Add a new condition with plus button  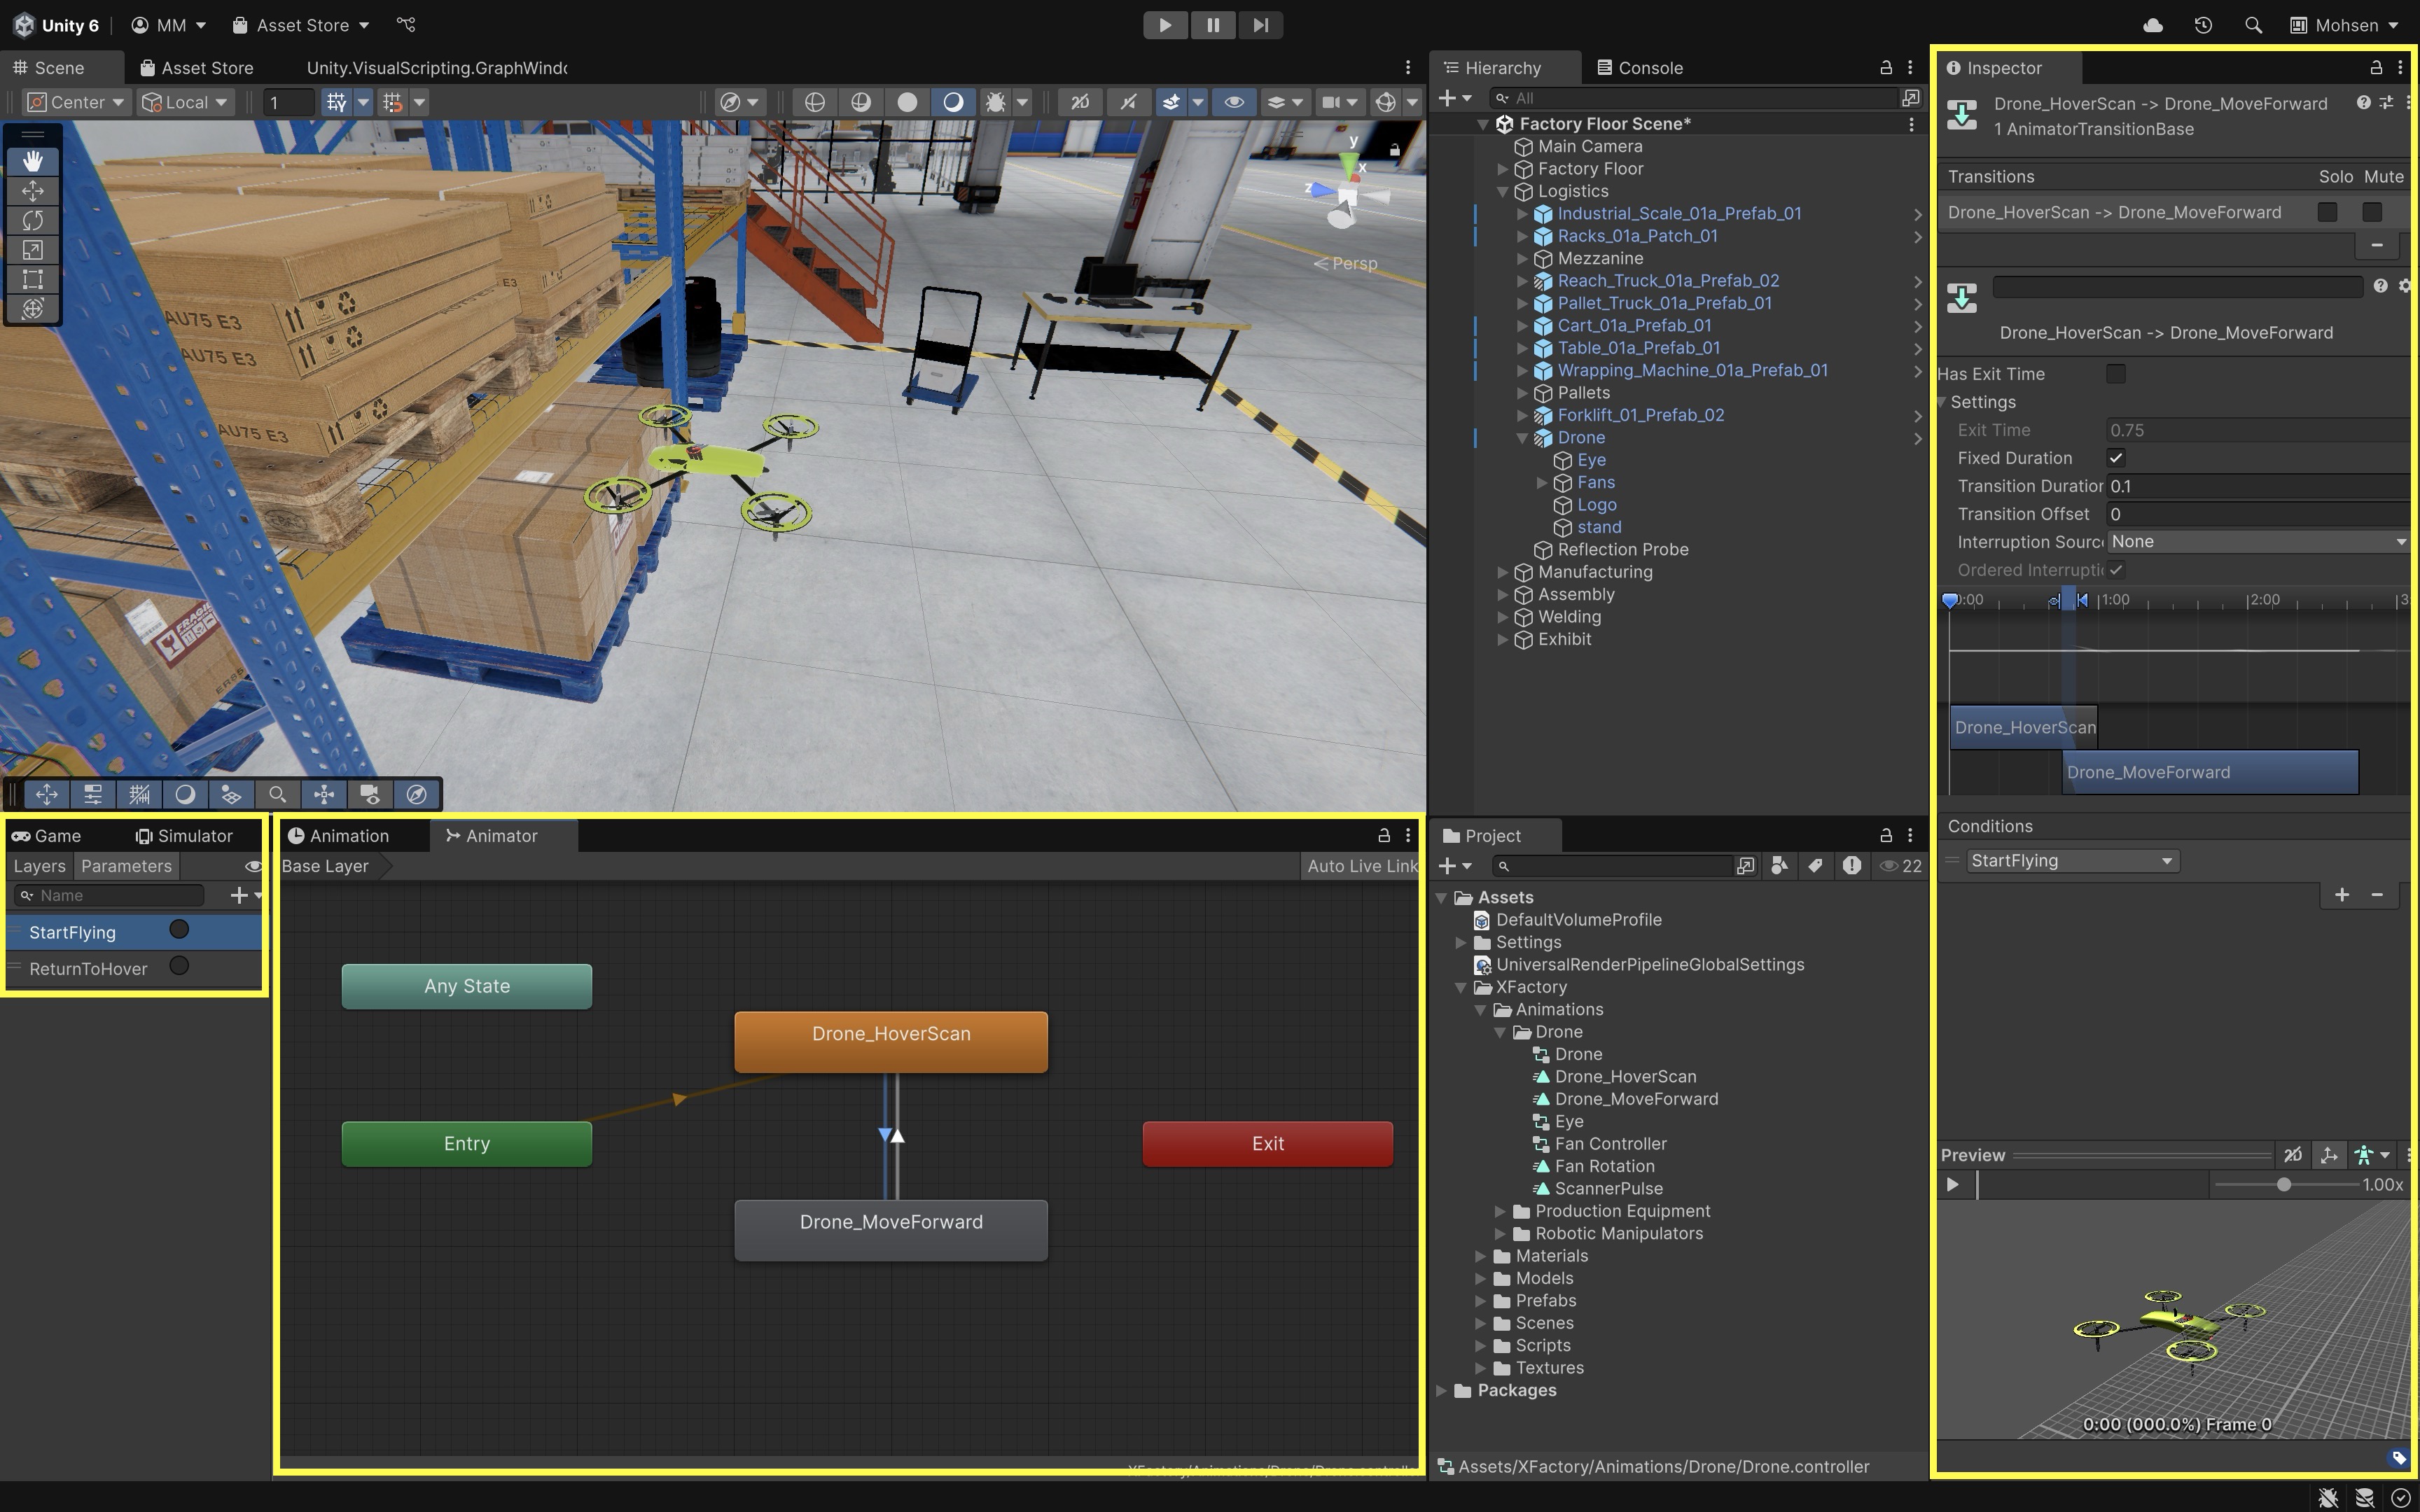[x=2341, y=895]
